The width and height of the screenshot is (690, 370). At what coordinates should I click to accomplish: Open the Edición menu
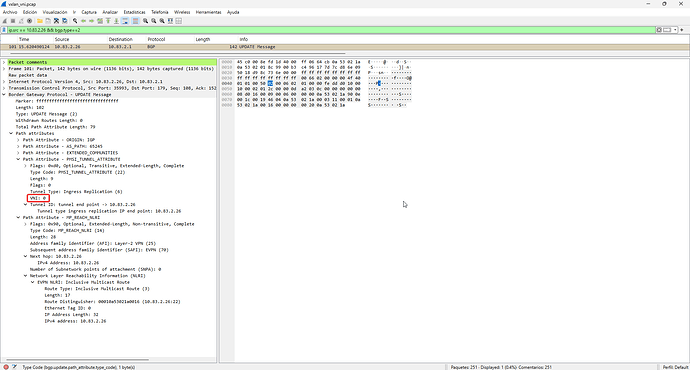pyautogui.click(x=30, y=12)
